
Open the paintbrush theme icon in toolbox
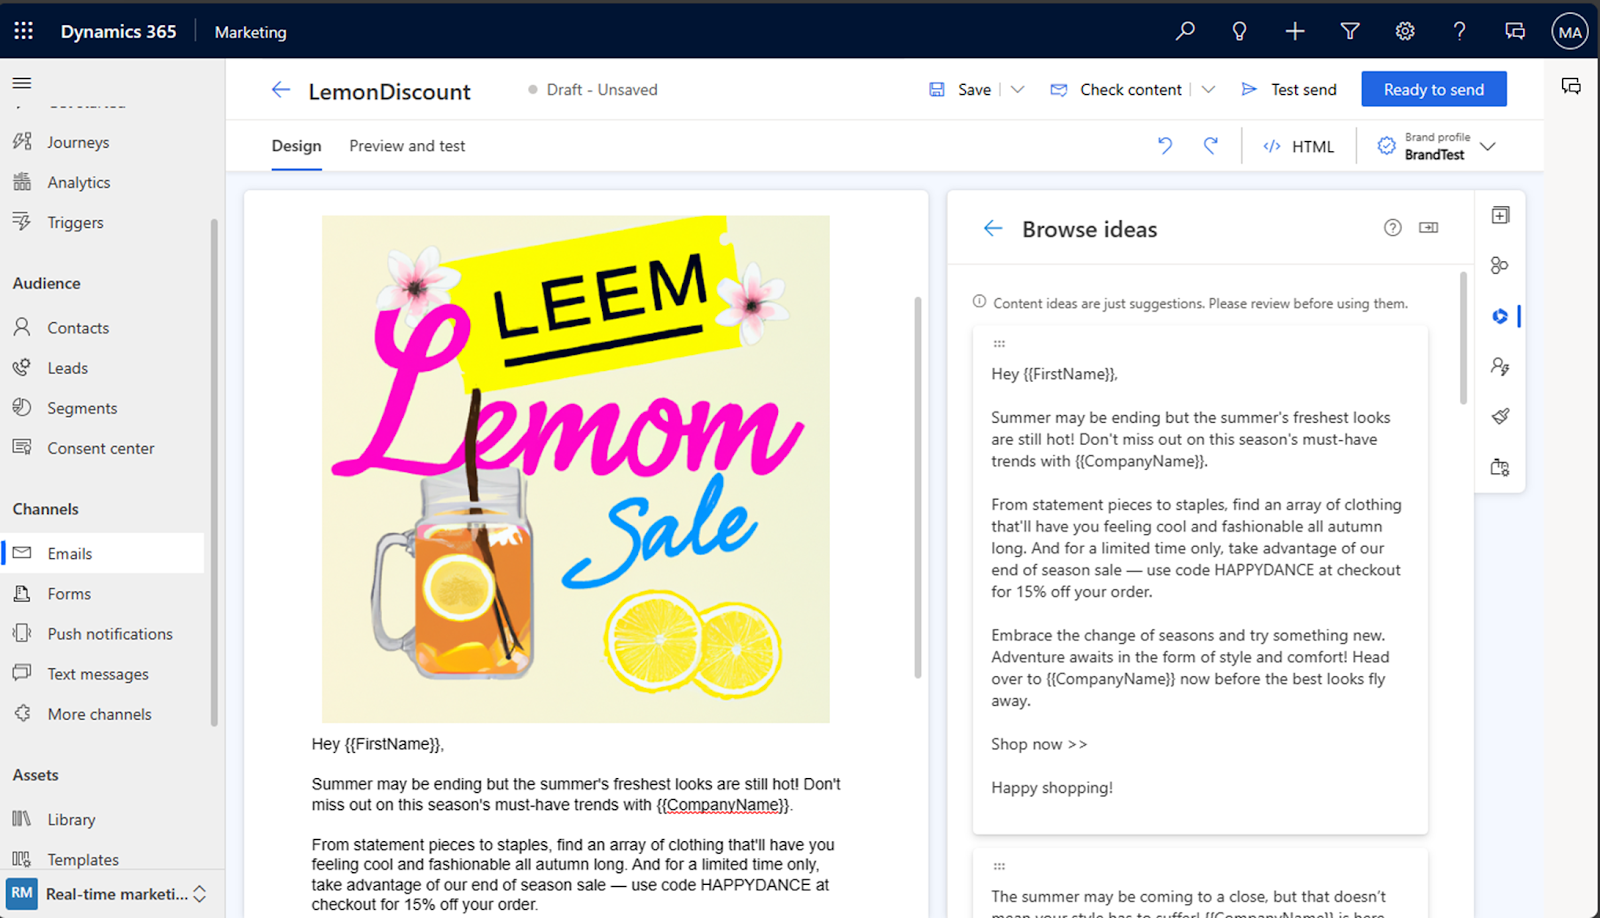click(1500, 416)
